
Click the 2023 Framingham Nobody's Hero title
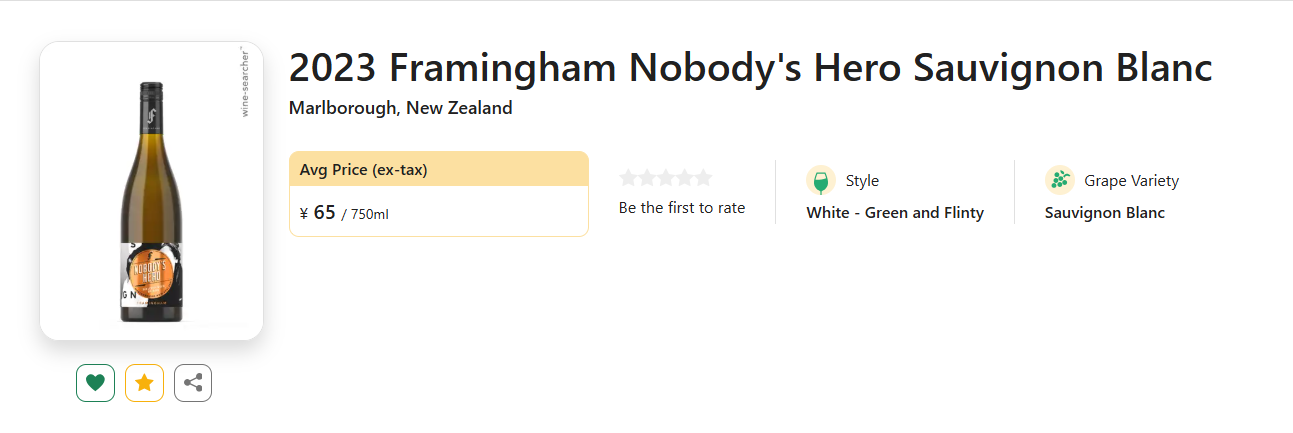(x=750, y=68)
